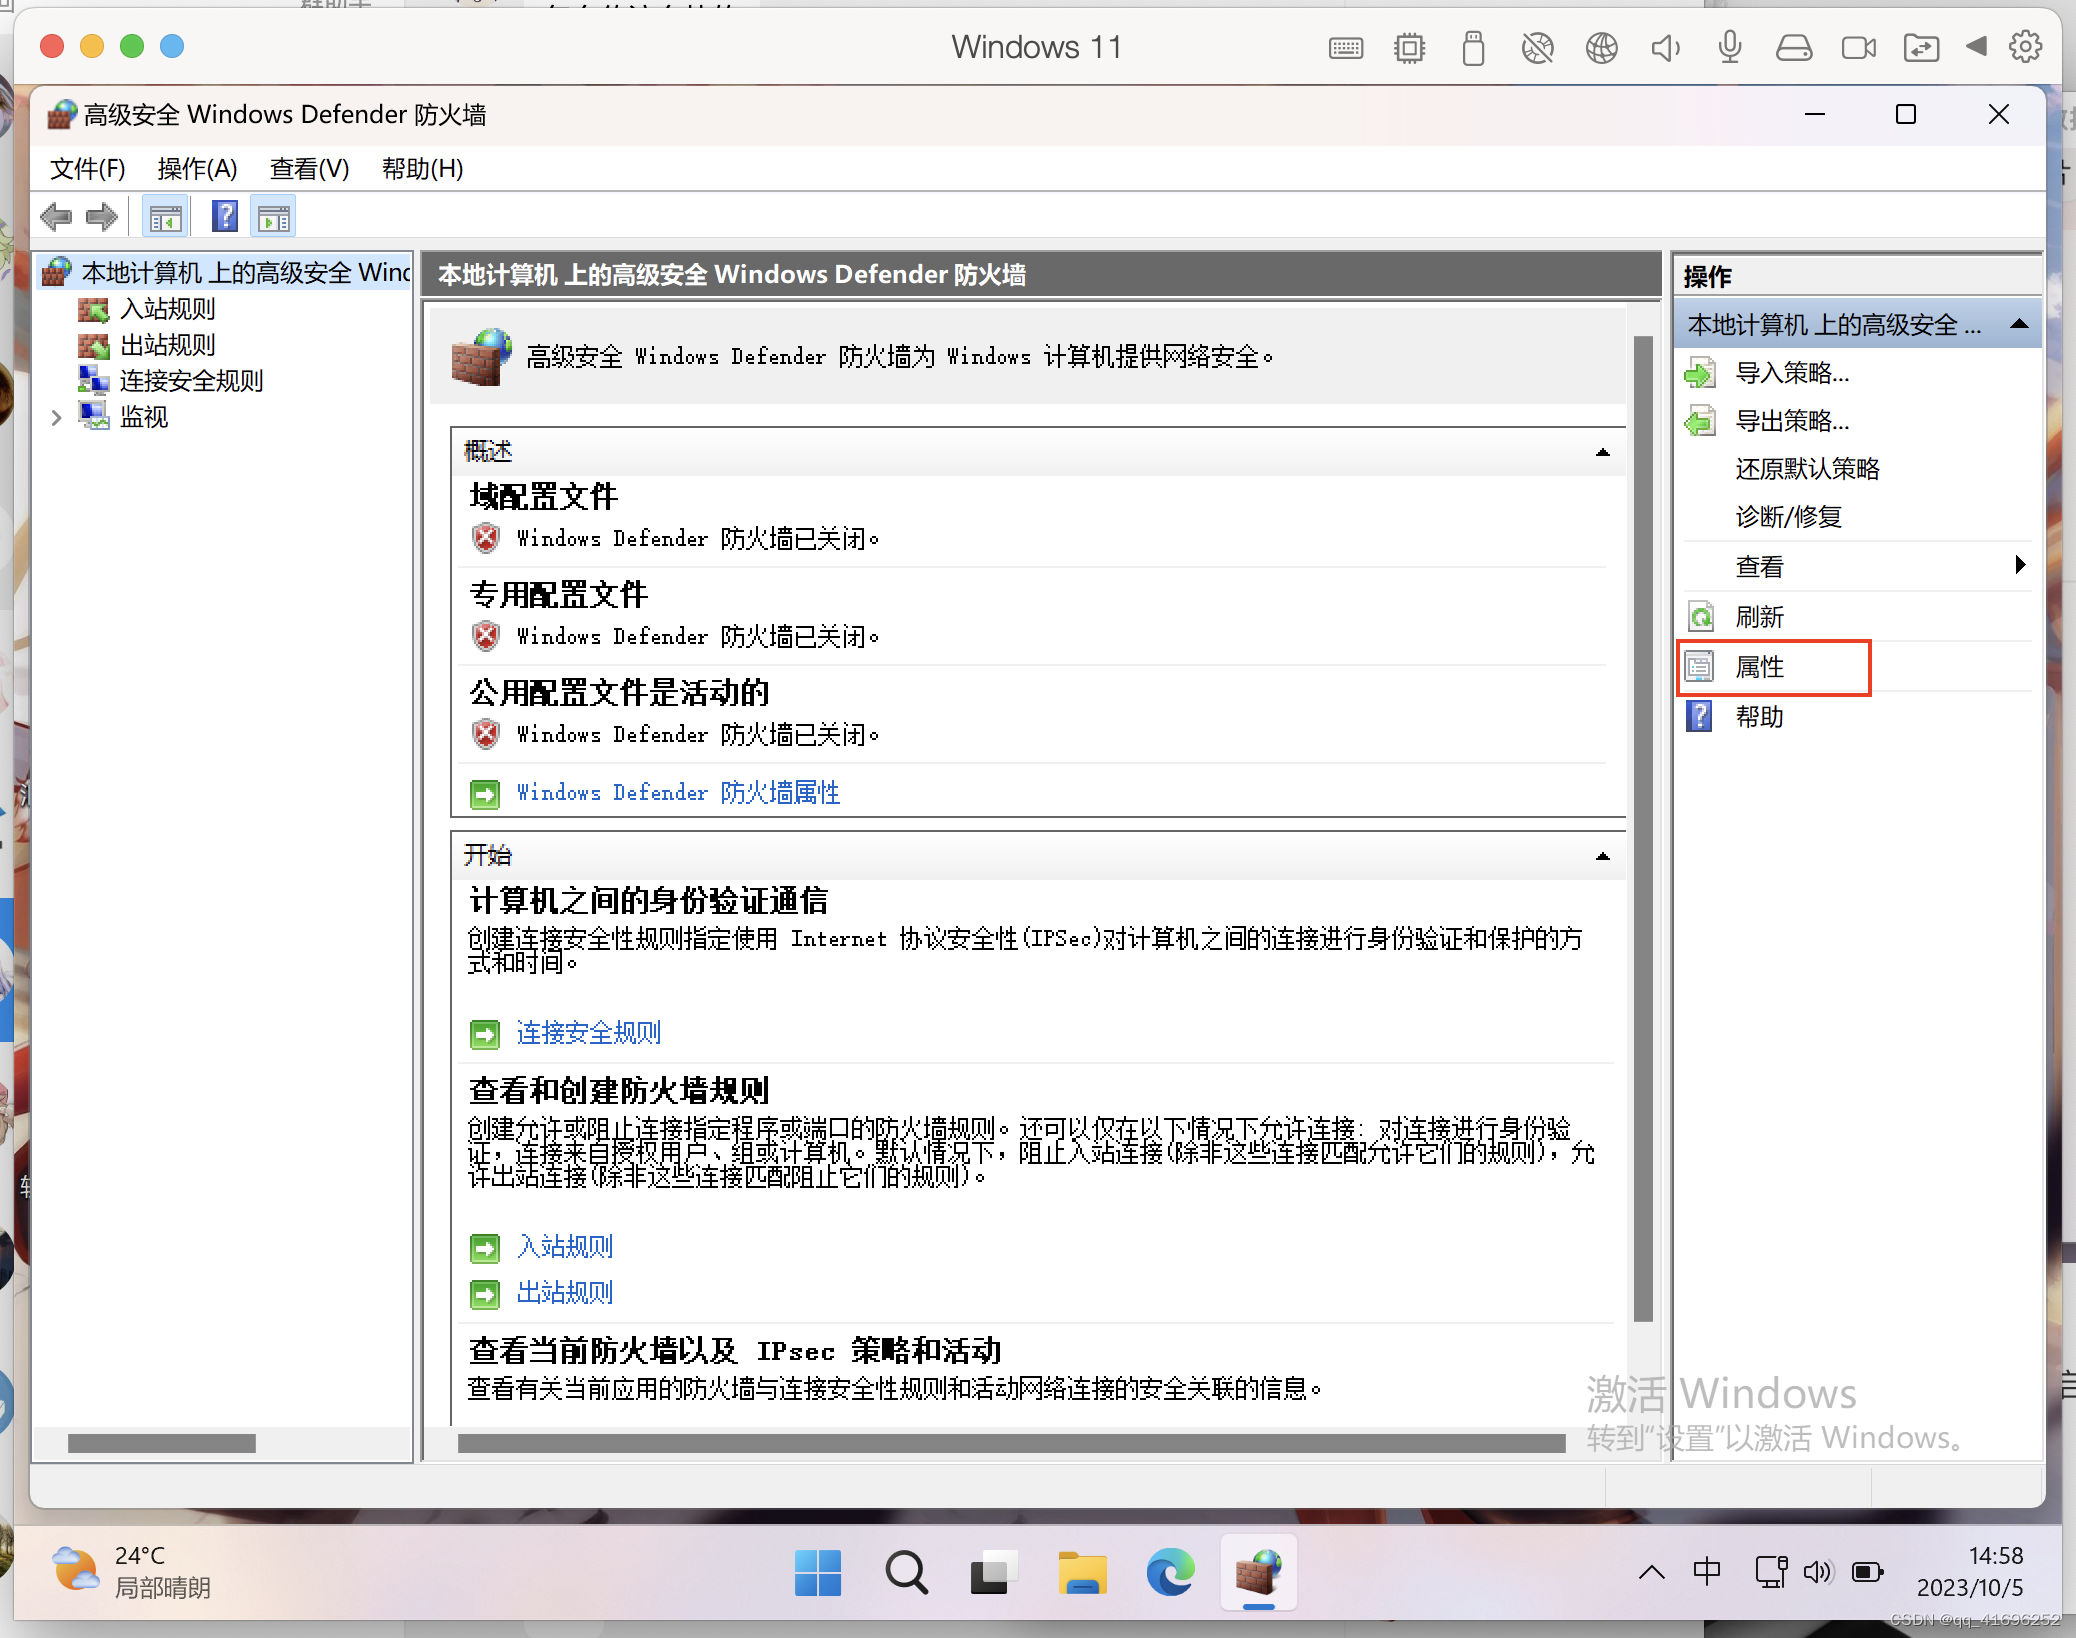Viewport: 2076px width, 1638px height.
Task: Open the 帮助(H) menu
Action: (x=422, y=169)
